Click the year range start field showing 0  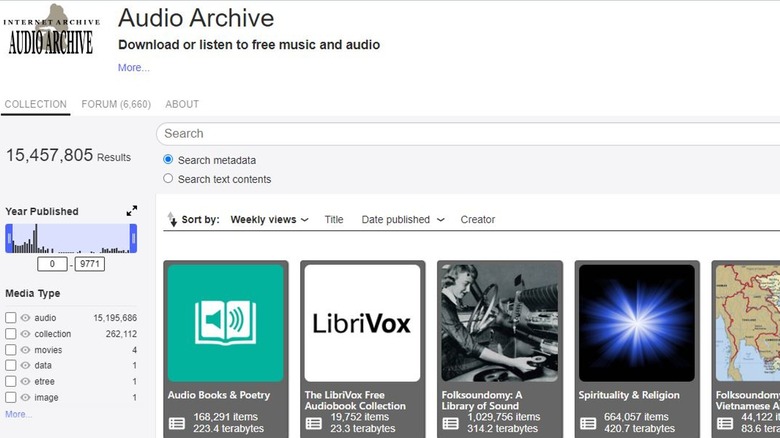[52, 264]
